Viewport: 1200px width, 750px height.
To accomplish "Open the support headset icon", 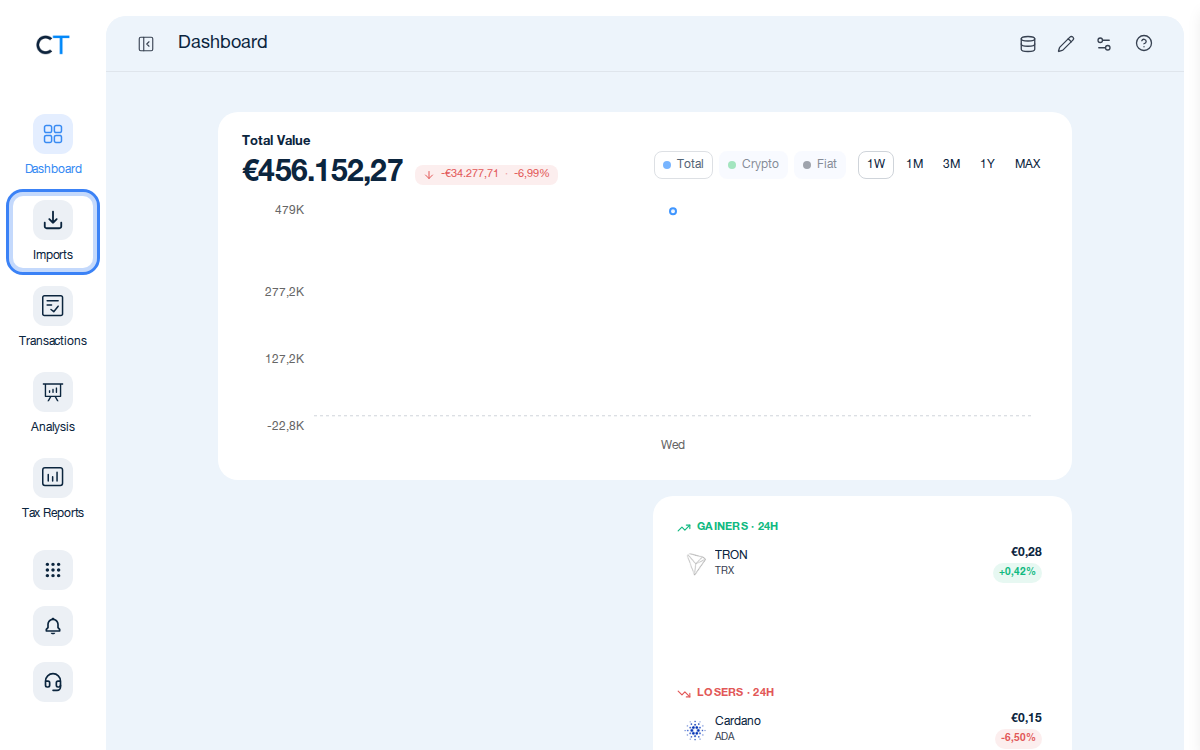I will 53,682.
